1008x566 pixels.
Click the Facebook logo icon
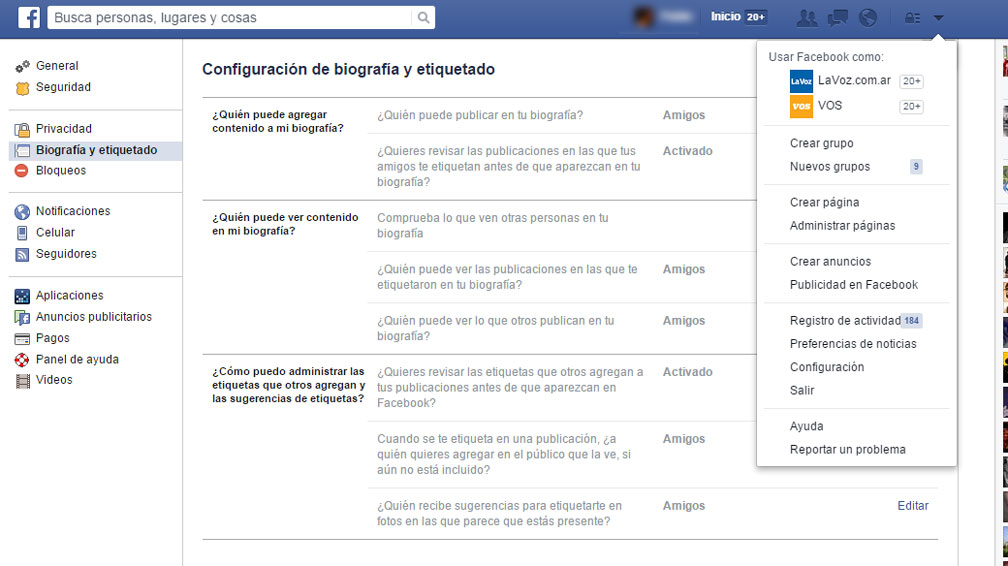29,17
